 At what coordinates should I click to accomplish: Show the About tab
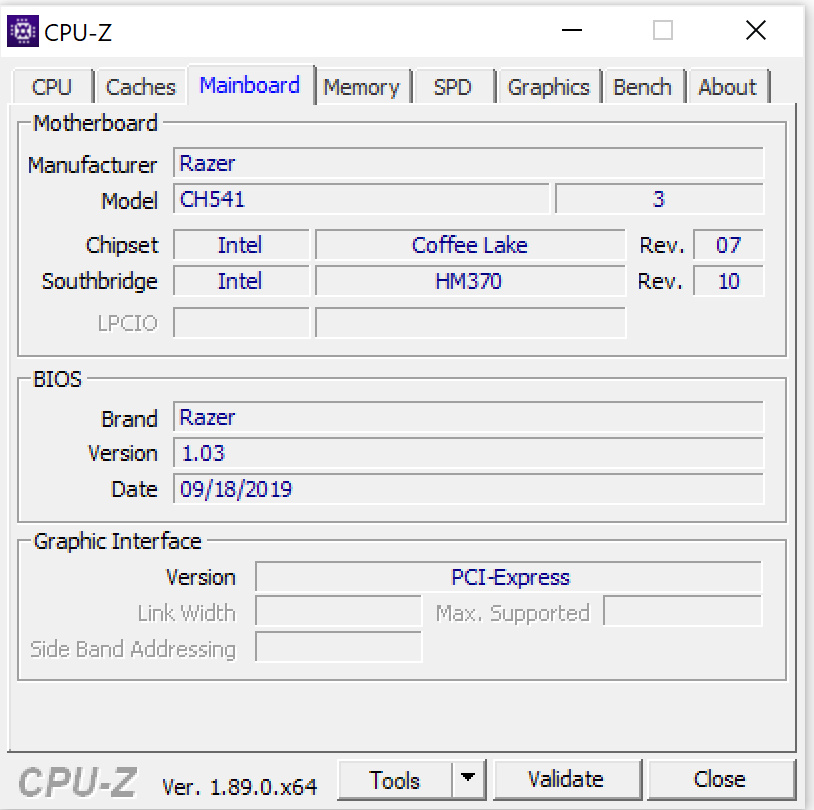point(727,87)
